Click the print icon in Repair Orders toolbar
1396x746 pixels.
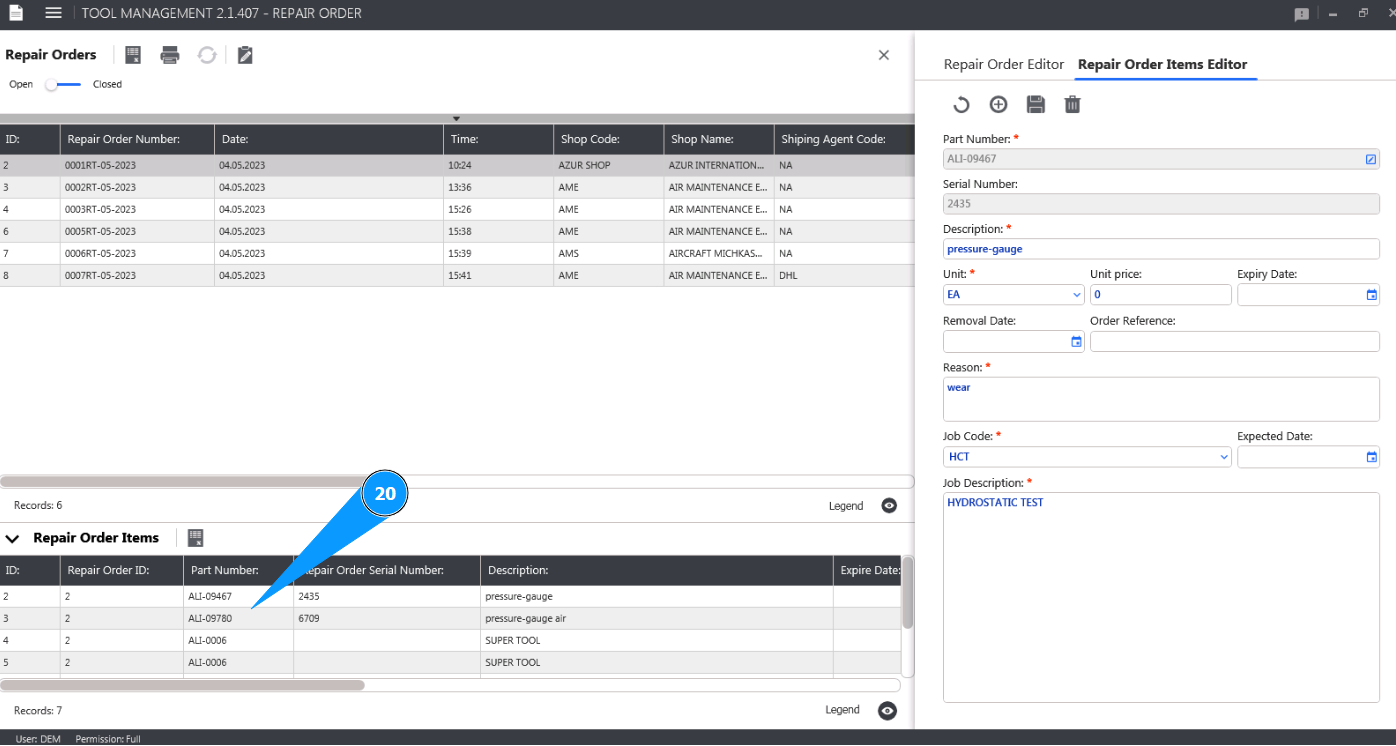[x=170, y=55]
